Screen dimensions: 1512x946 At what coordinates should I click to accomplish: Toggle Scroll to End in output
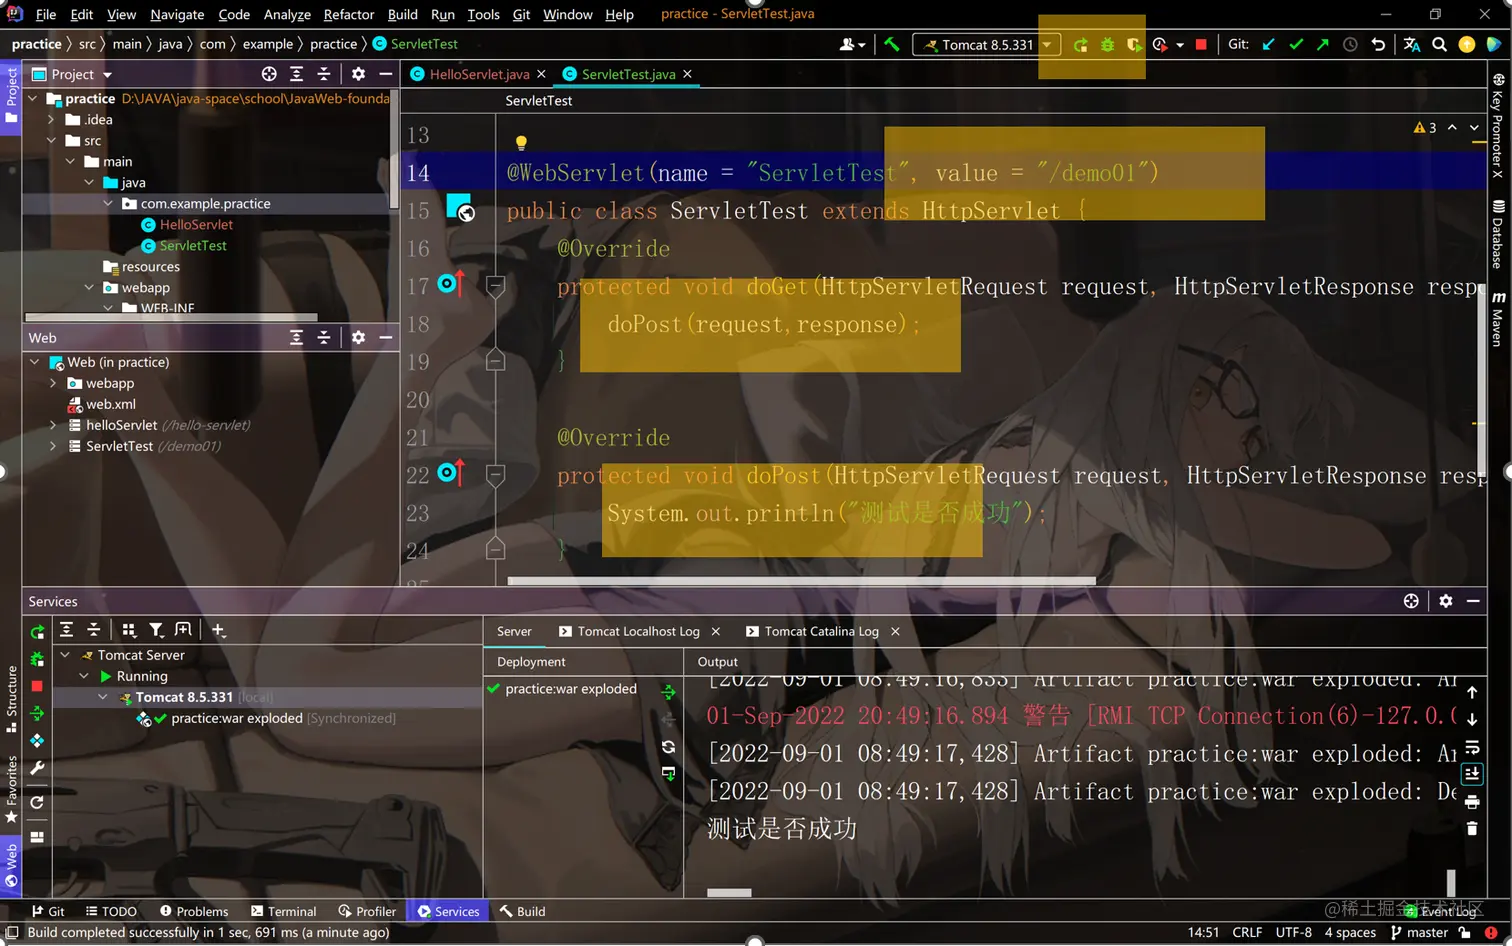tap(1472, 774)
